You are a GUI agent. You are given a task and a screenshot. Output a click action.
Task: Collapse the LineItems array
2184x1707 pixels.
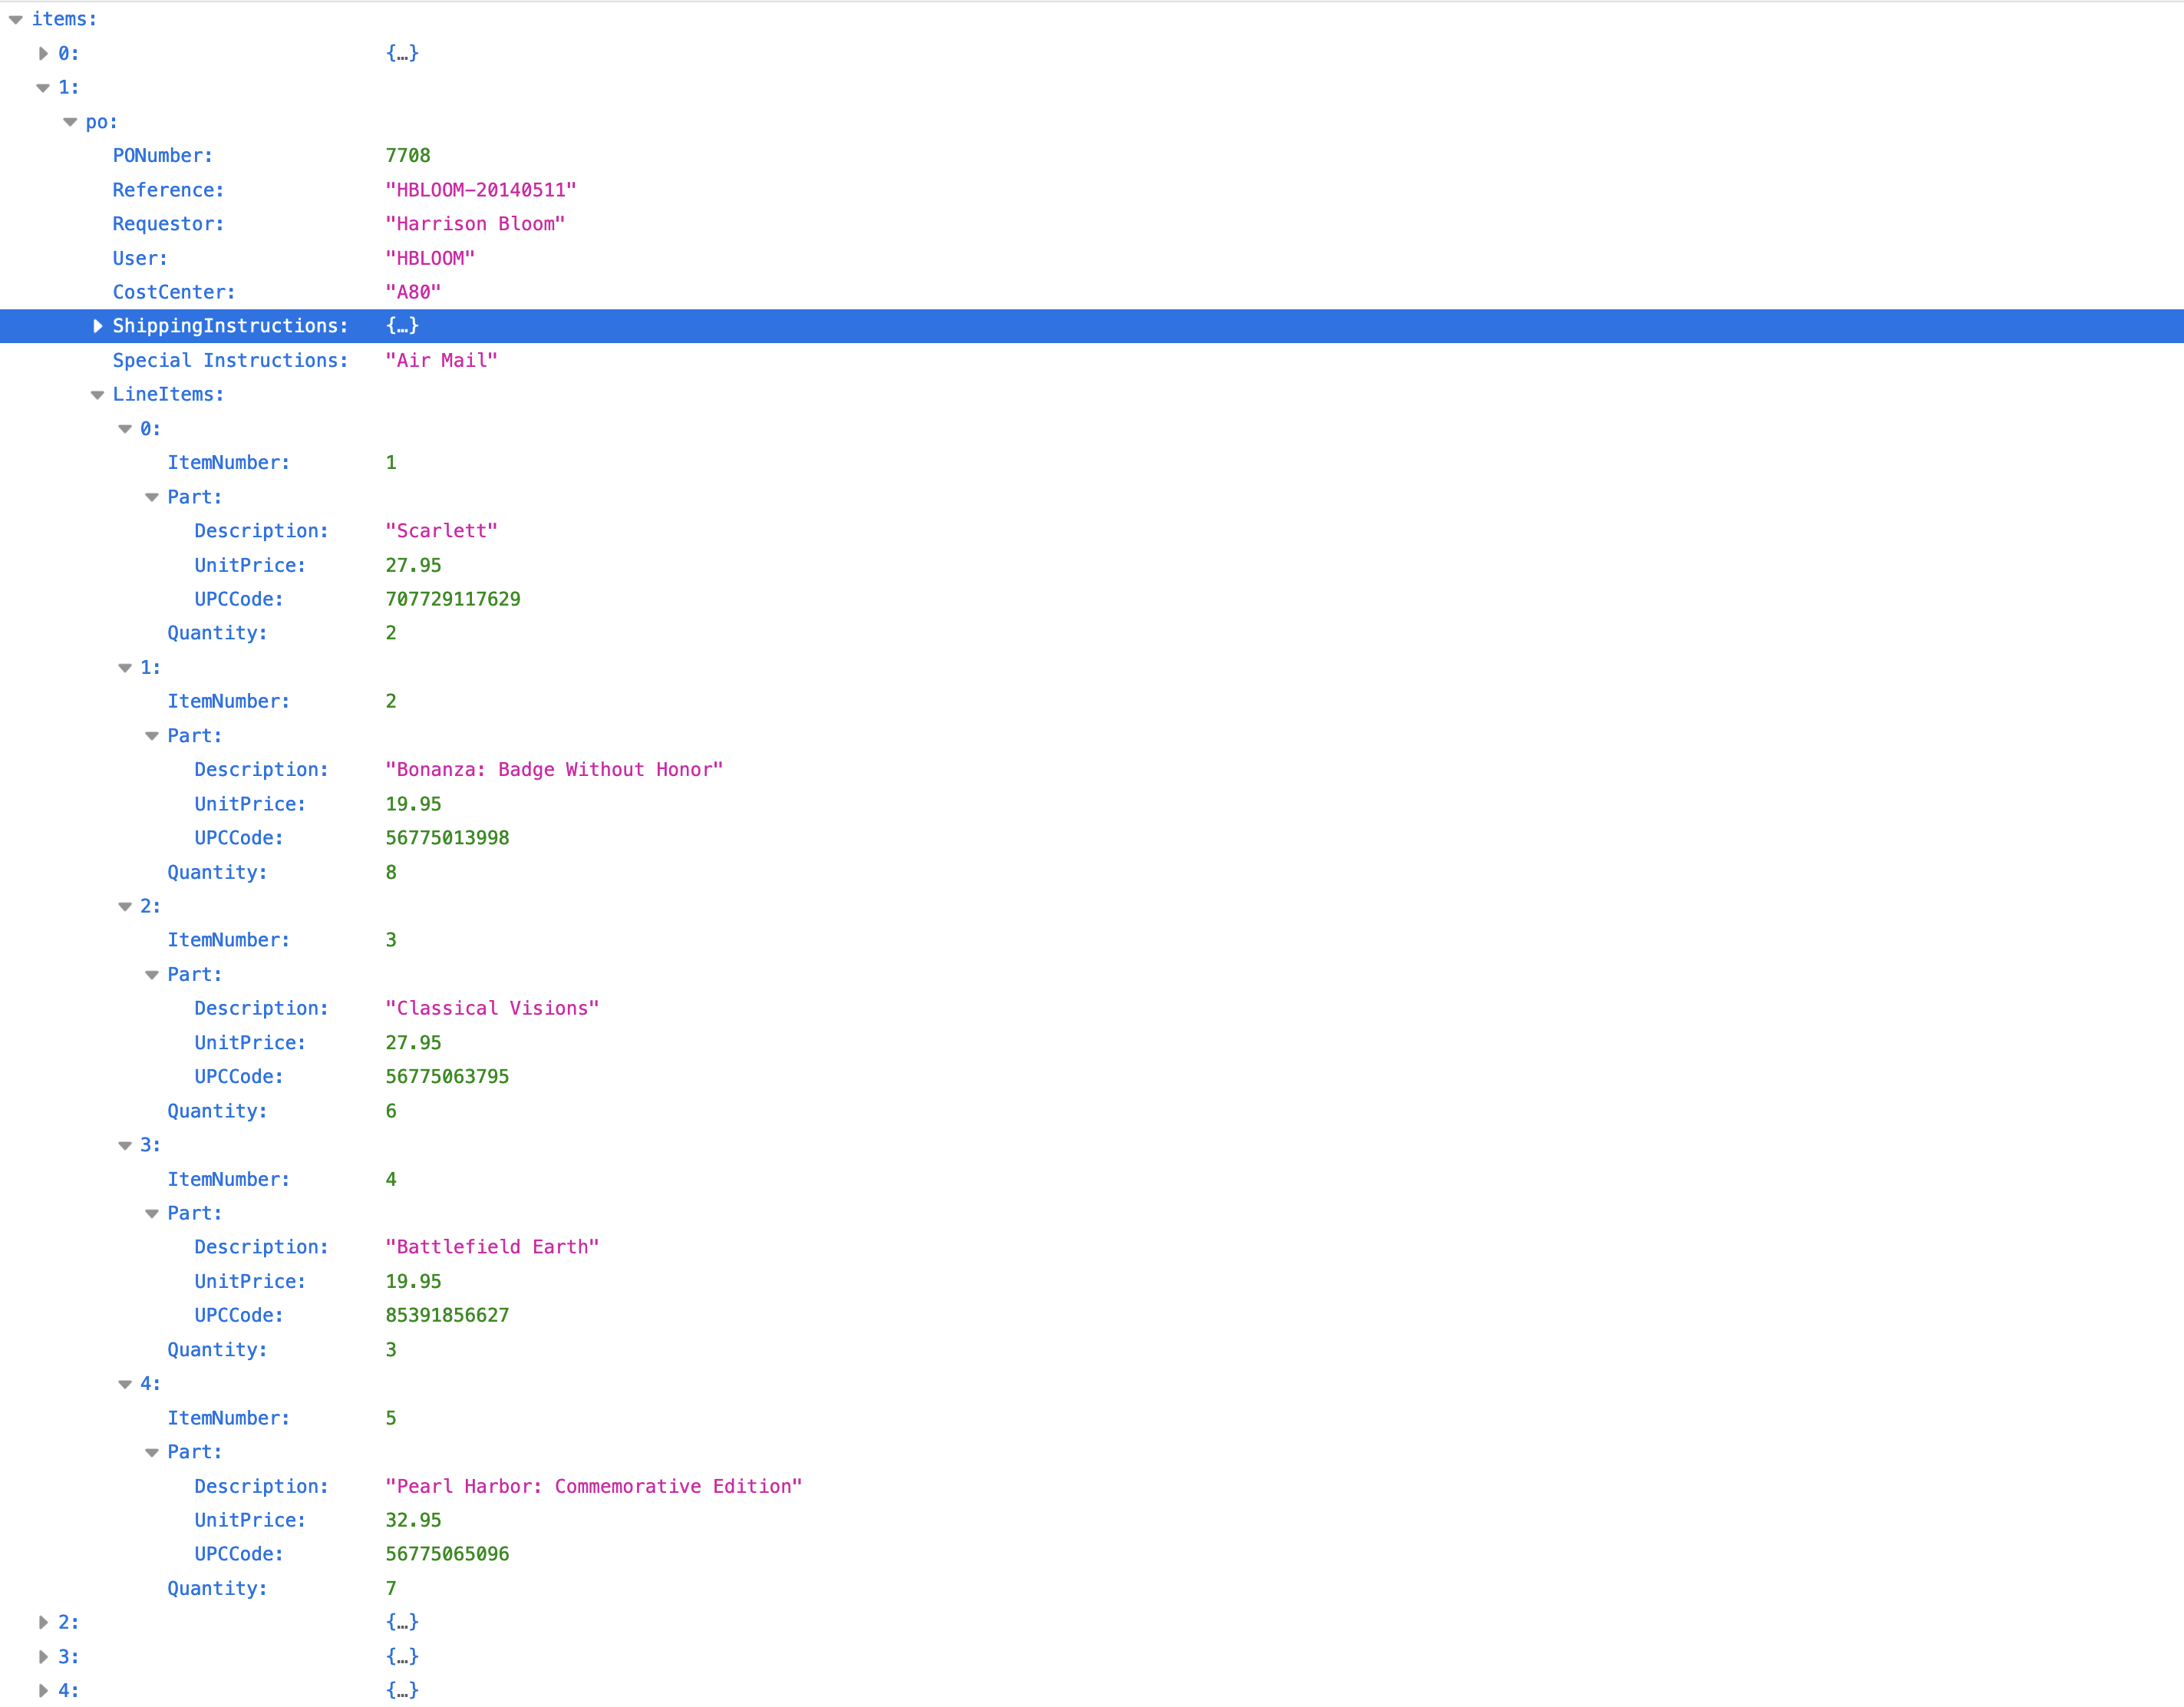tap(98, 395)
